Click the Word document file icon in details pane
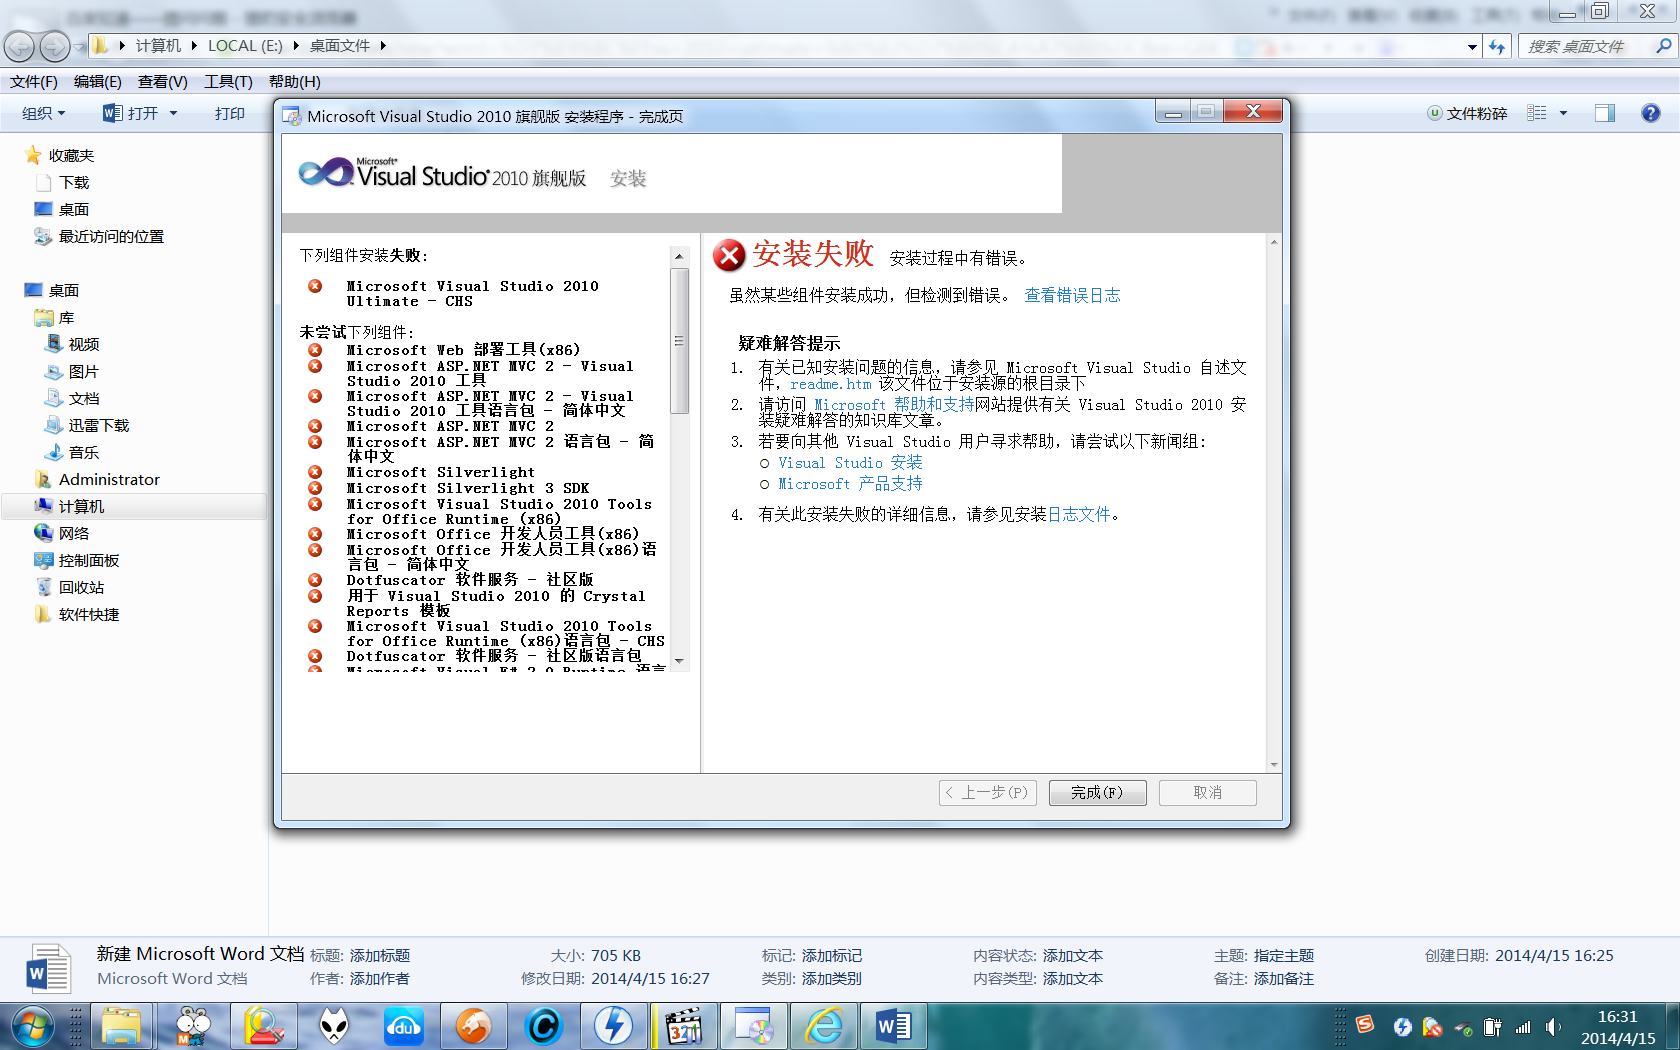The height and width of the screenshot is (1050, 1680). coord(47,968)
